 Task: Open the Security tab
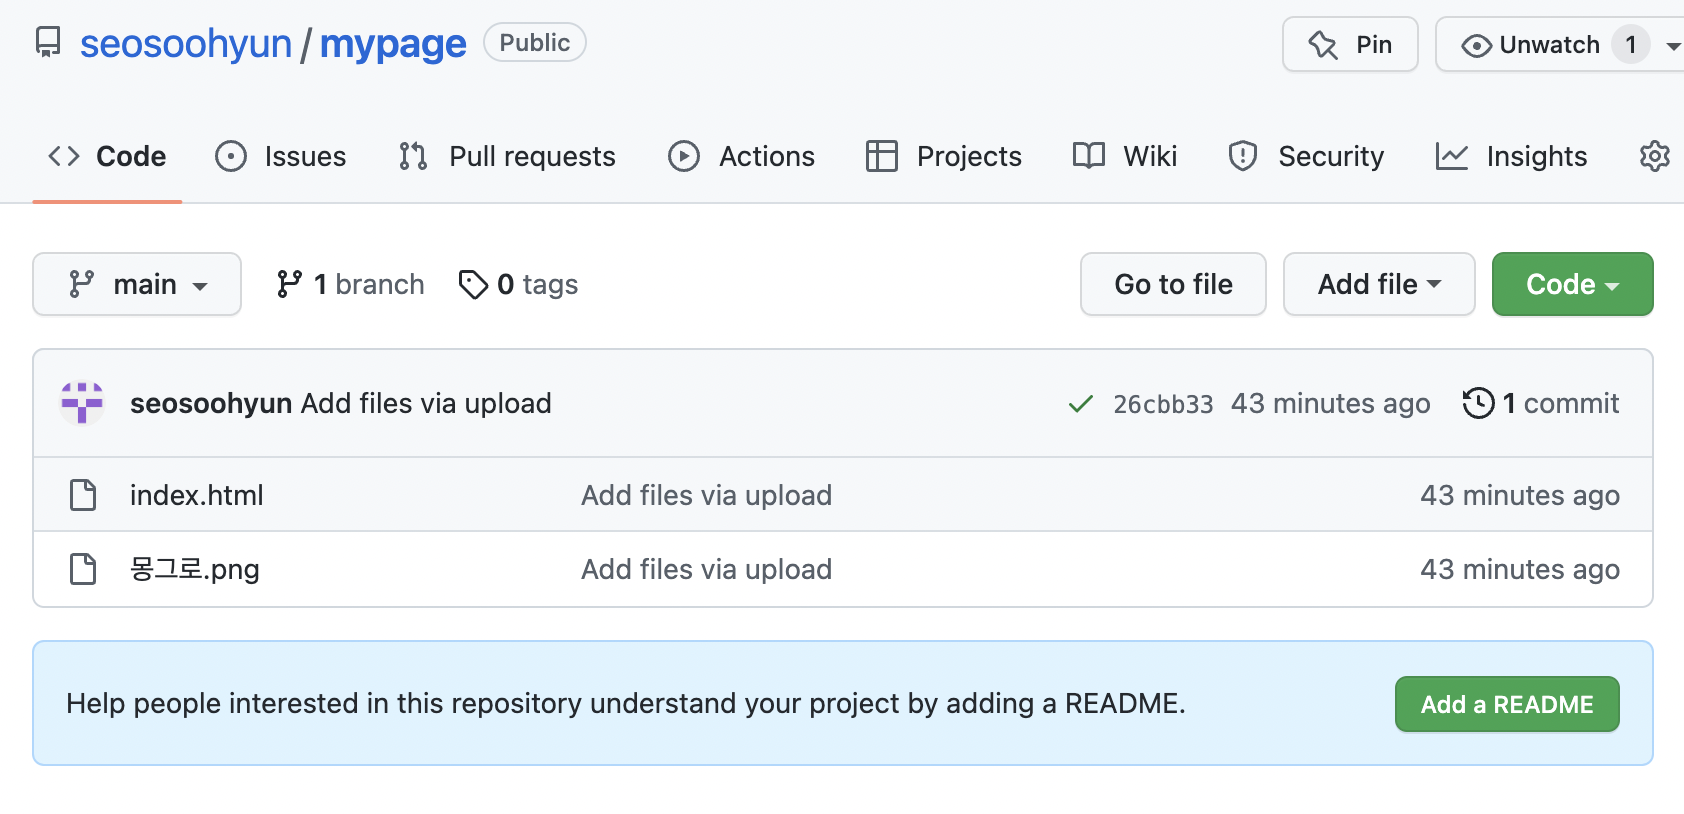click(1306, 156)
